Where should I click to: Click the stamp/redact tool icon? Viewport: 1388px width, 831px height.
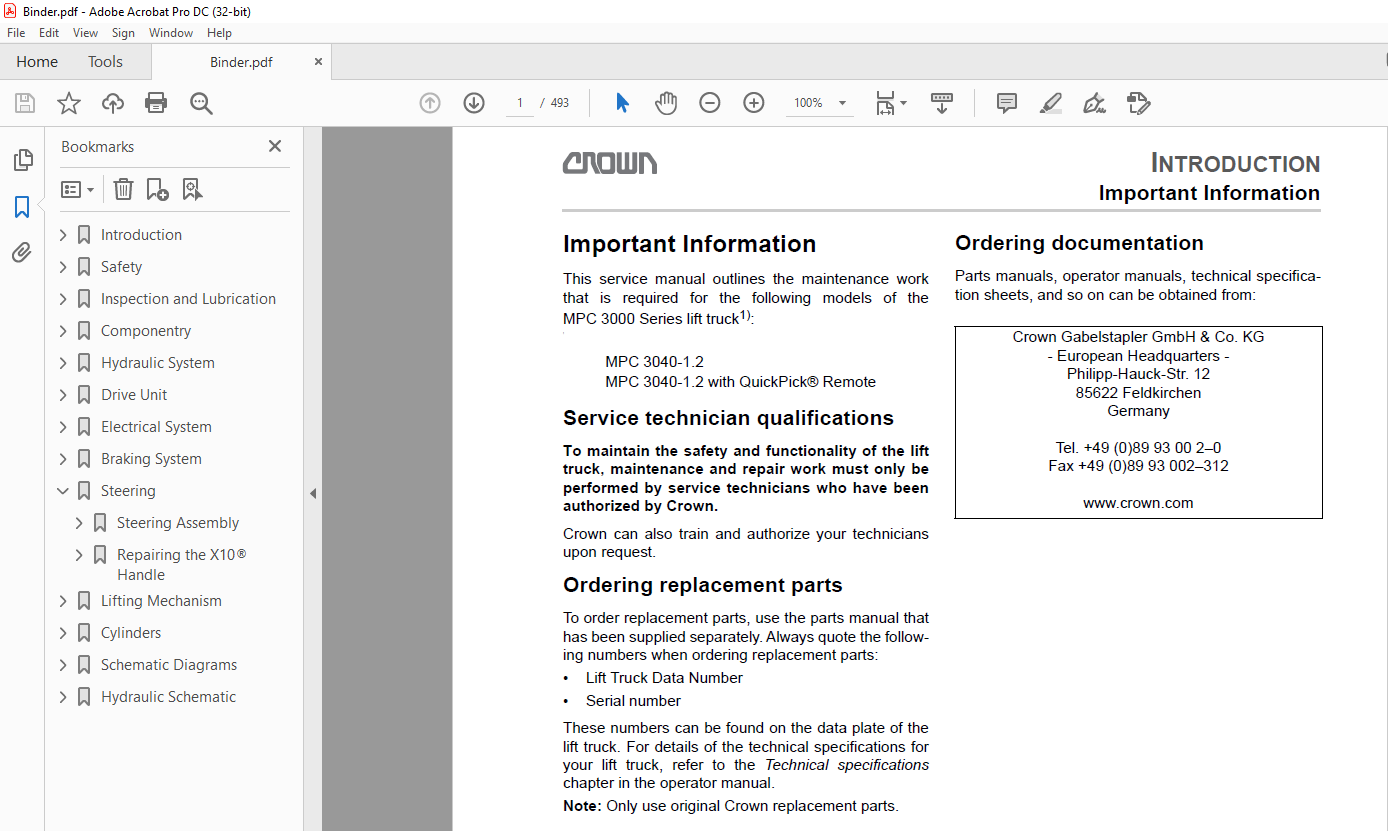click(x=1138, y=103)
